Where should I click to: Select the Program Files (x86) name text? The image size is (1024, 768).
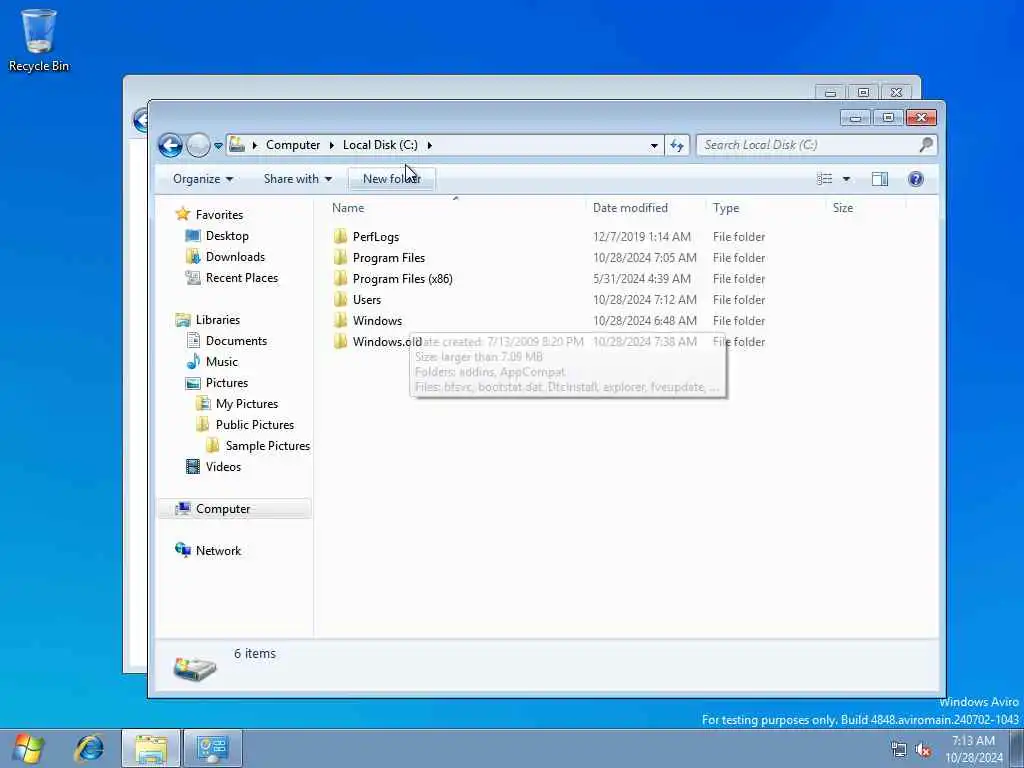[402, 279]
